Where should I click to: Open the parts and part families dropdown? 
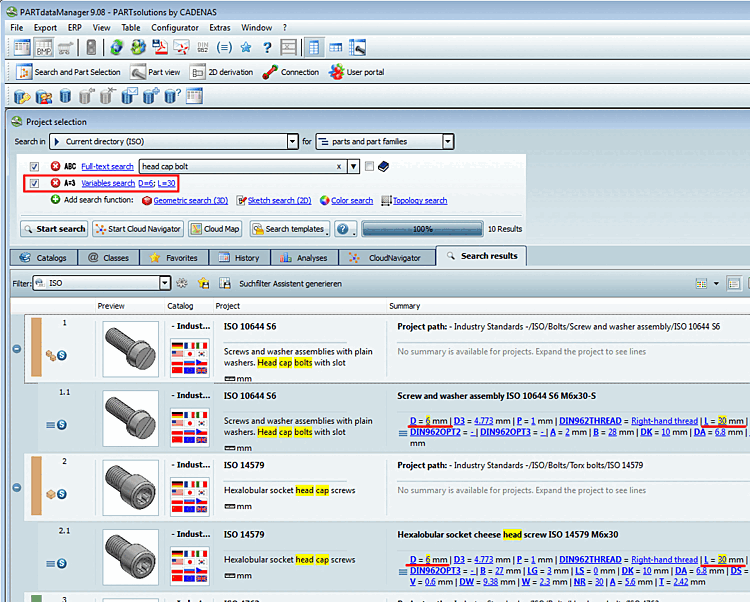447,142
